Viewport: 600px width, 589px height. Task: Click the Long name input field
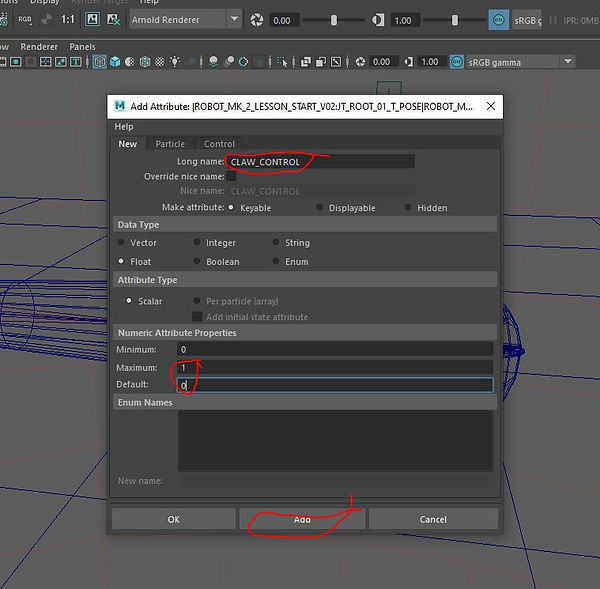tap(320, 162)
